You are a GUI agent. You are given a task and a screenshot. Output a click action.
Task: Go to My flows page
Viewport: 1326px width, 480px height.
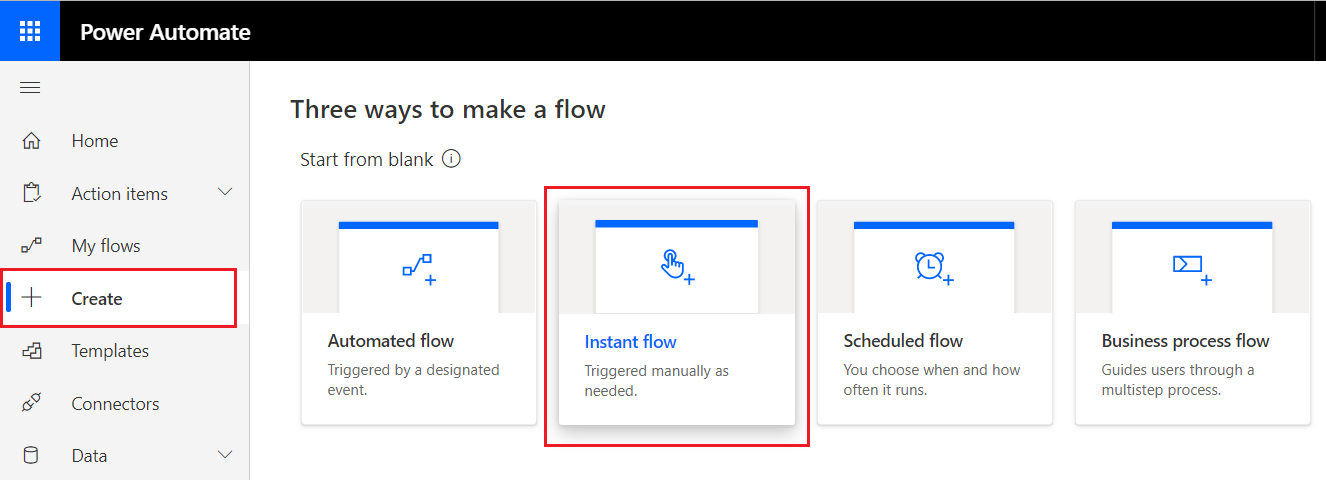coord(106,246)
